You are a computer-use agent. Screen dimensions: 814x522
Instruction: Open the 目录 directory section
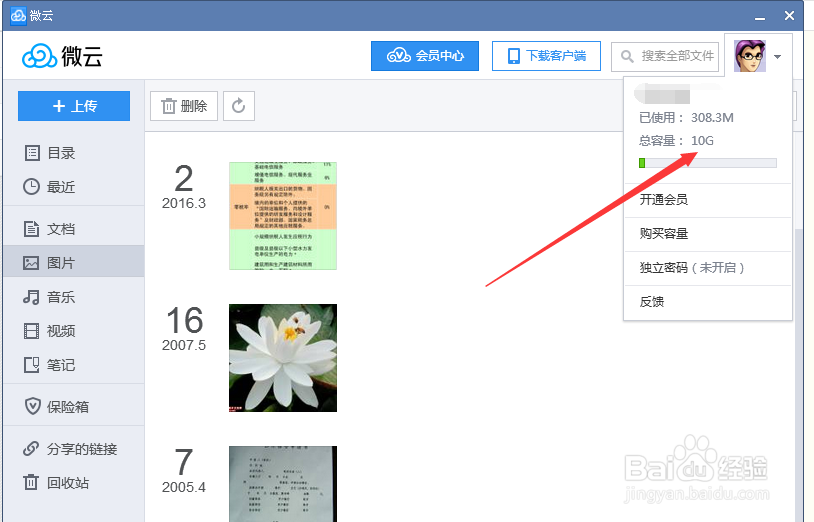click(74, 153)
